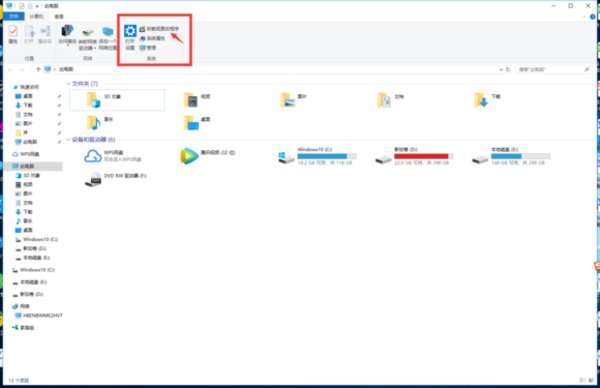600x388 pixels.
Task: Click 3D Objects (3D 对象) in the sidebar
Action: pos(28,175)
